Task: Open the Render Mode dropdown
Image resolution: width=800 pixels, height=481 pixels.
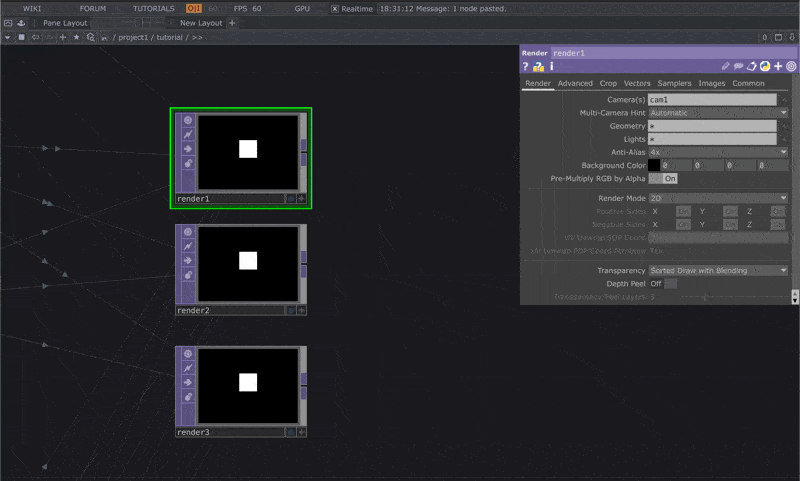Action: pos(718,198)
